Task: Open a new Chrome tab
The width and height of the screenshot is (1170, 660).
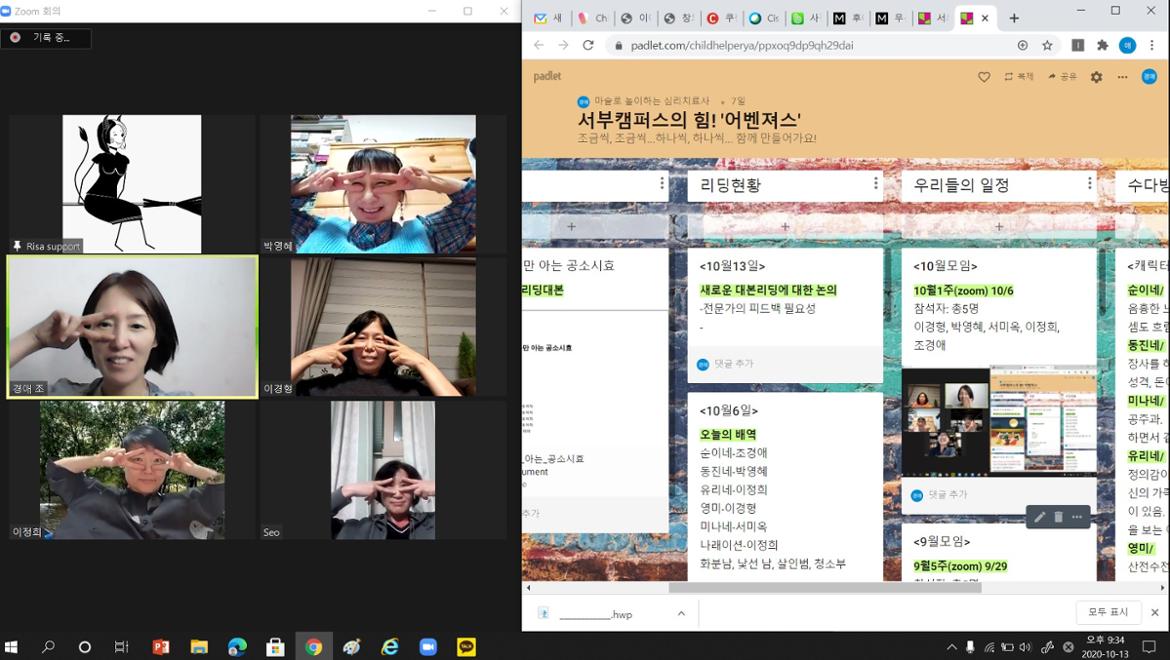Action: (x=1013, y=18)
